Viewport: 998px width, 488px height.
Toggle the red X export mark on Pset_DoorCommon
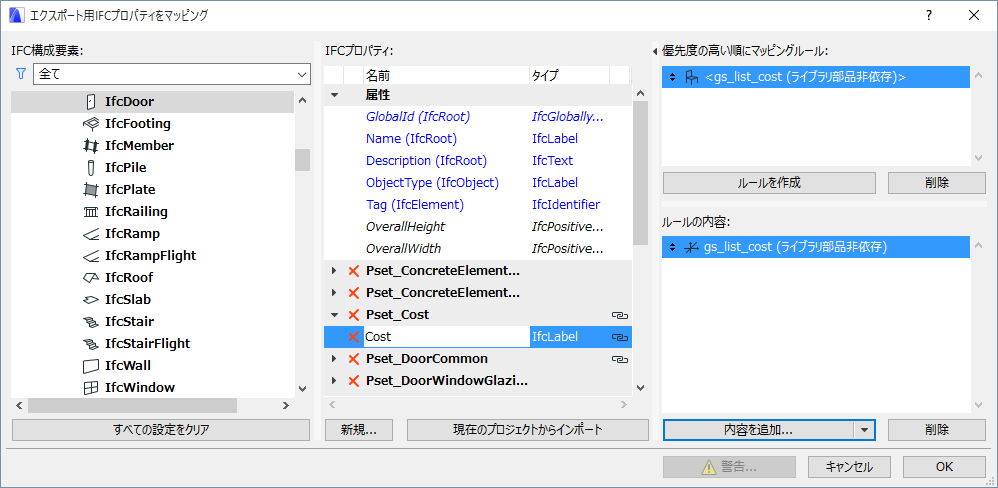click(x=354, y=359)
